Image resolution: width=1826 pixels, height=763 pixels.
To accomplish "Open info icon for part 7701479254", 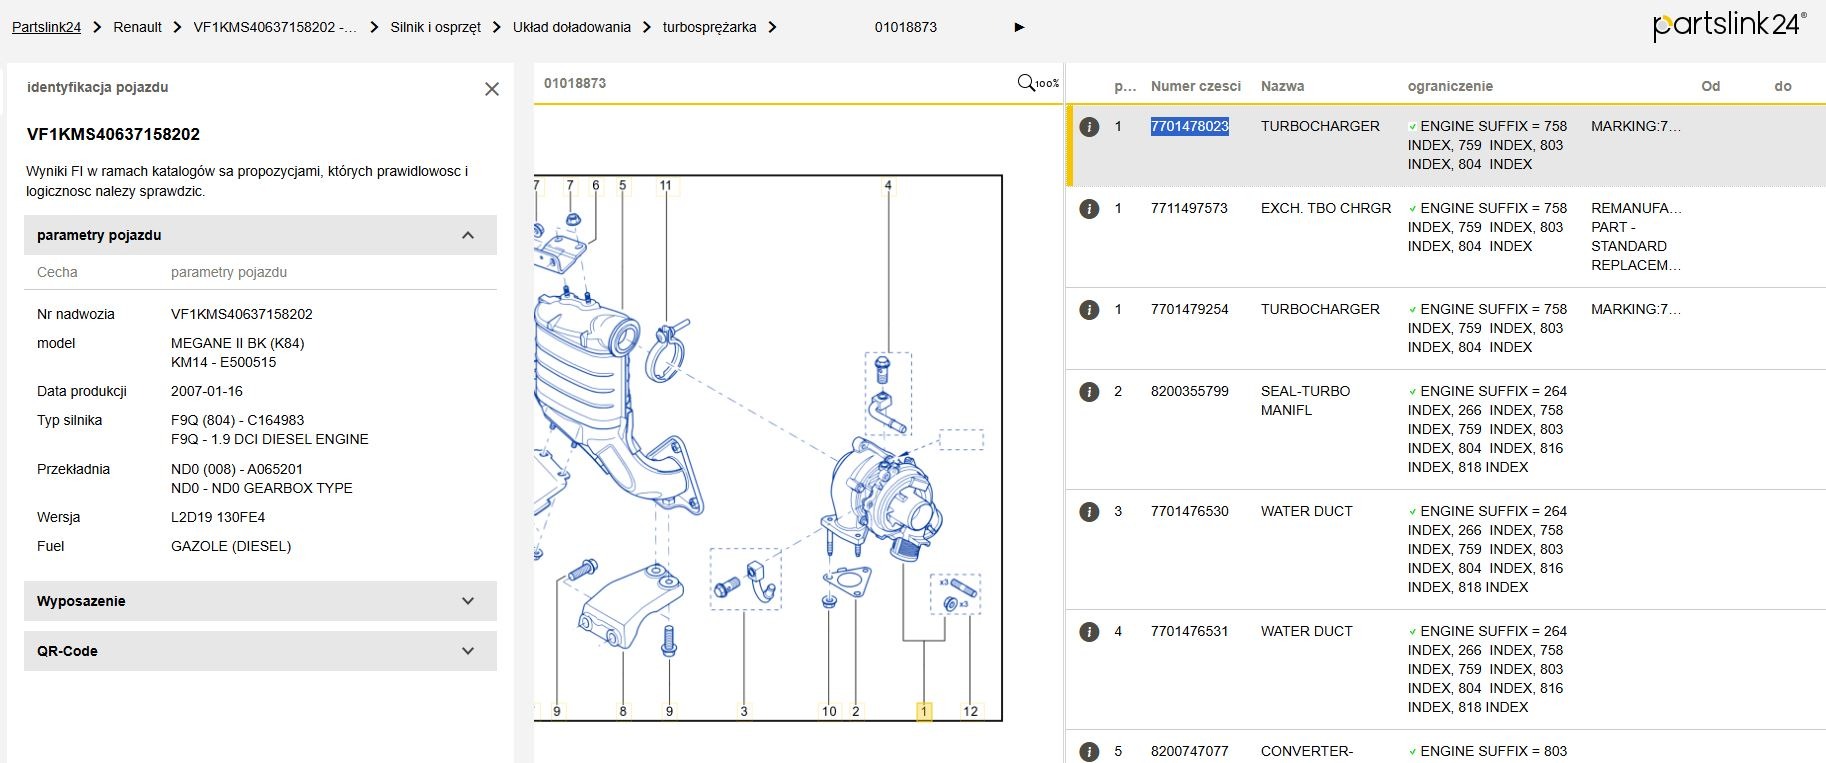I will [1090, 310].
